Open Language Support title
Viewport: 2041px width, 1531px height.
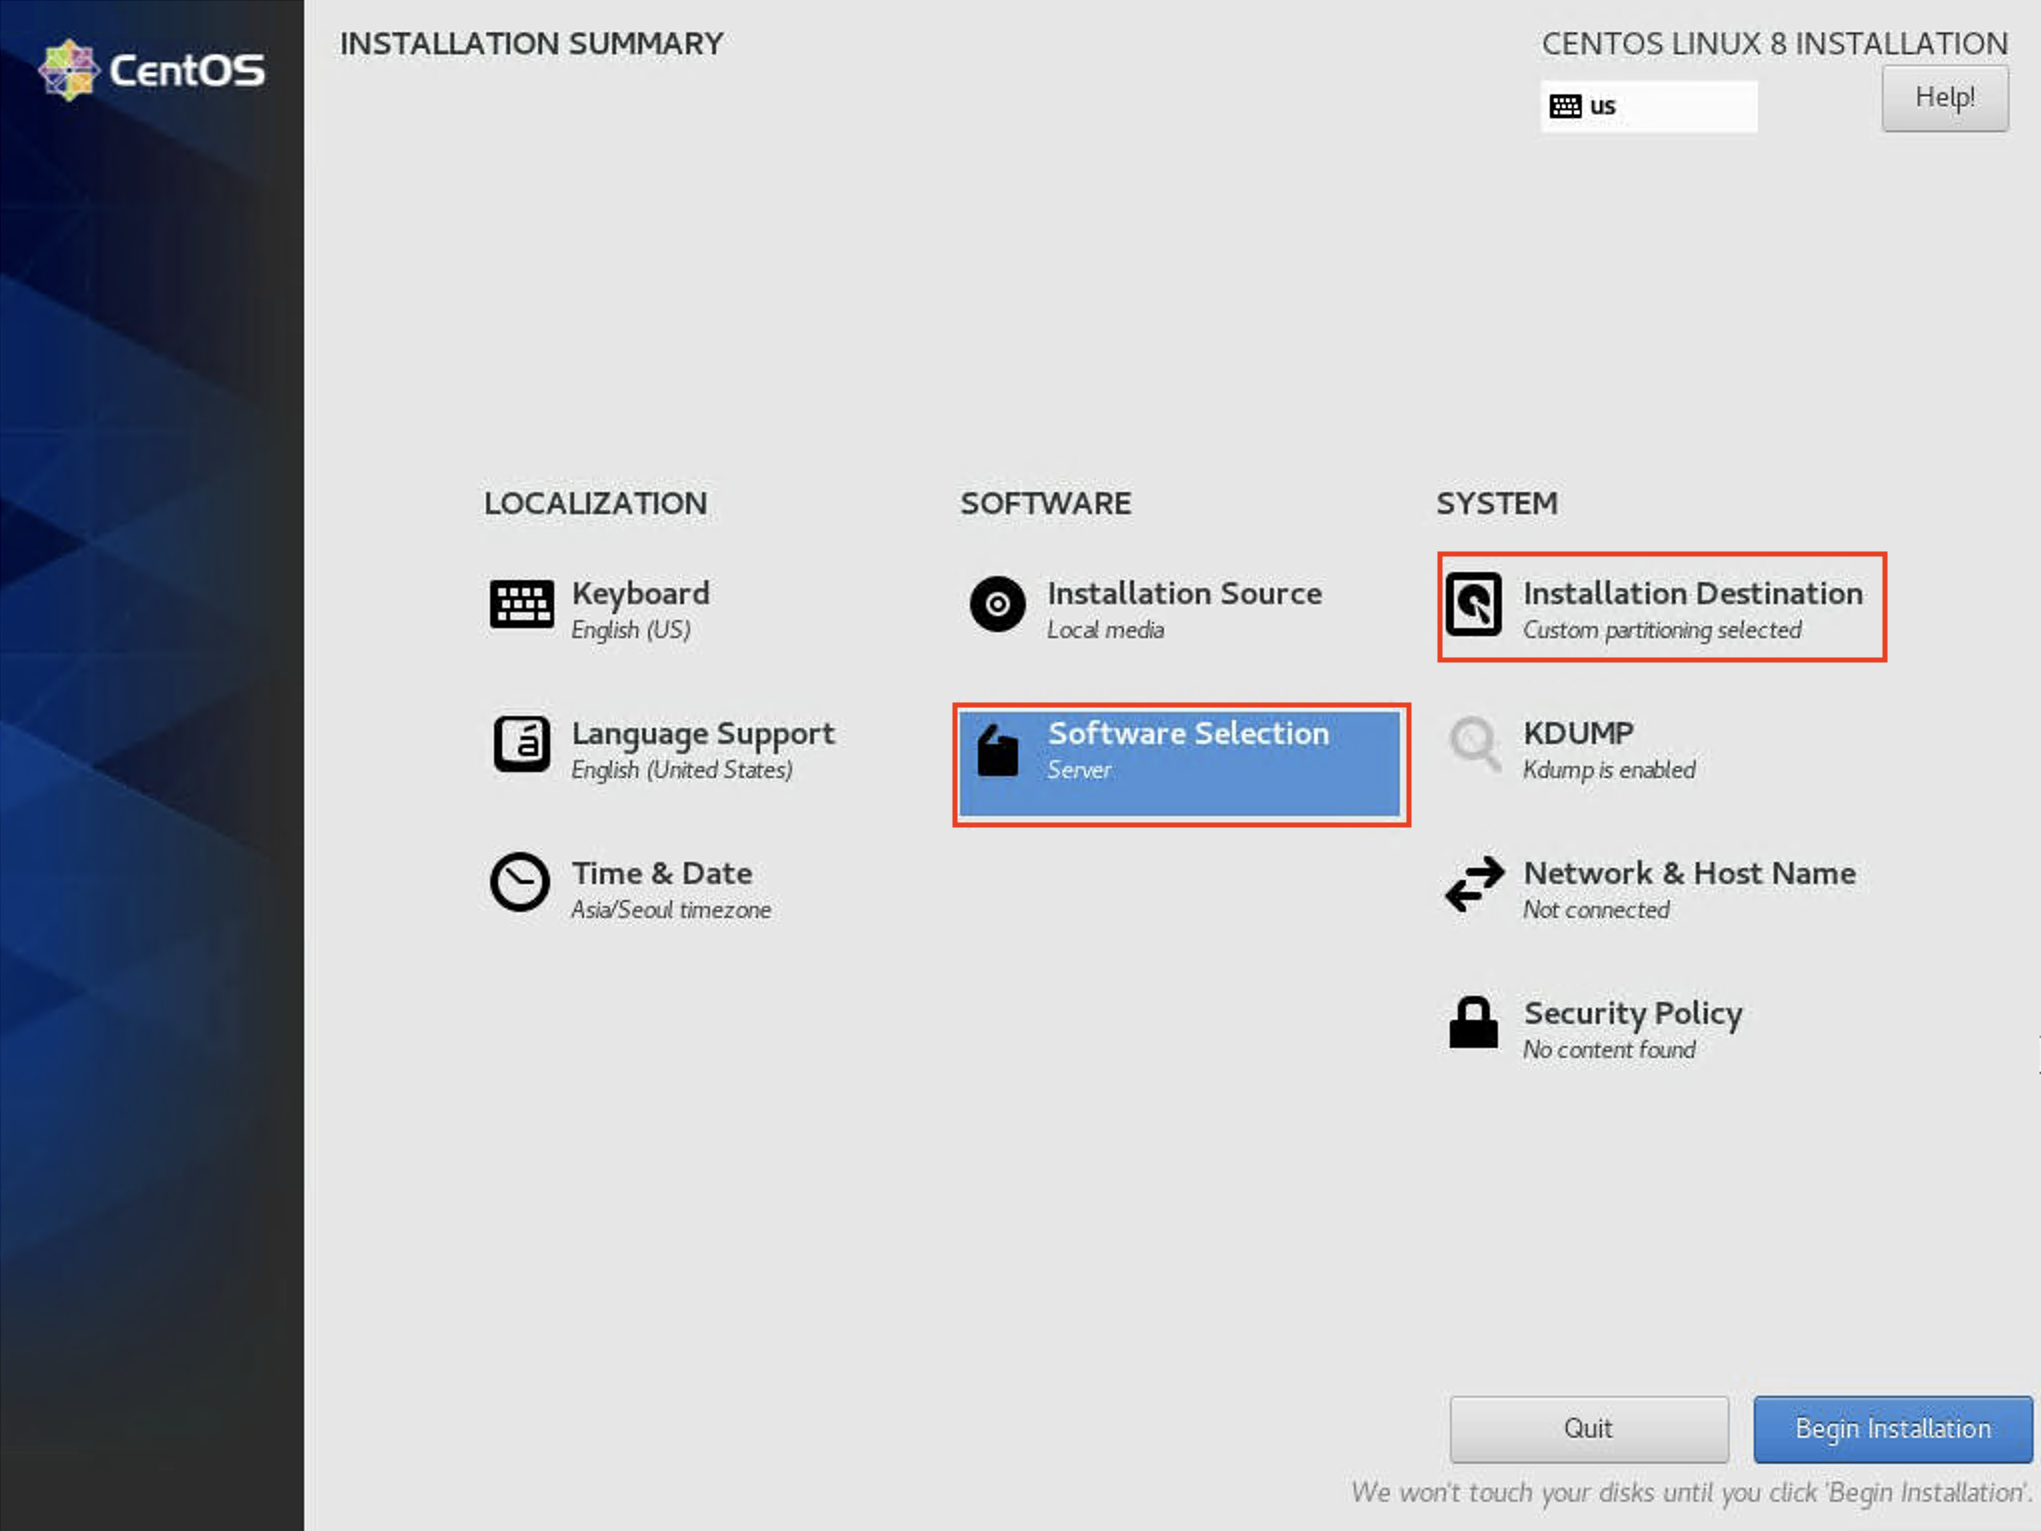[703, 734]
